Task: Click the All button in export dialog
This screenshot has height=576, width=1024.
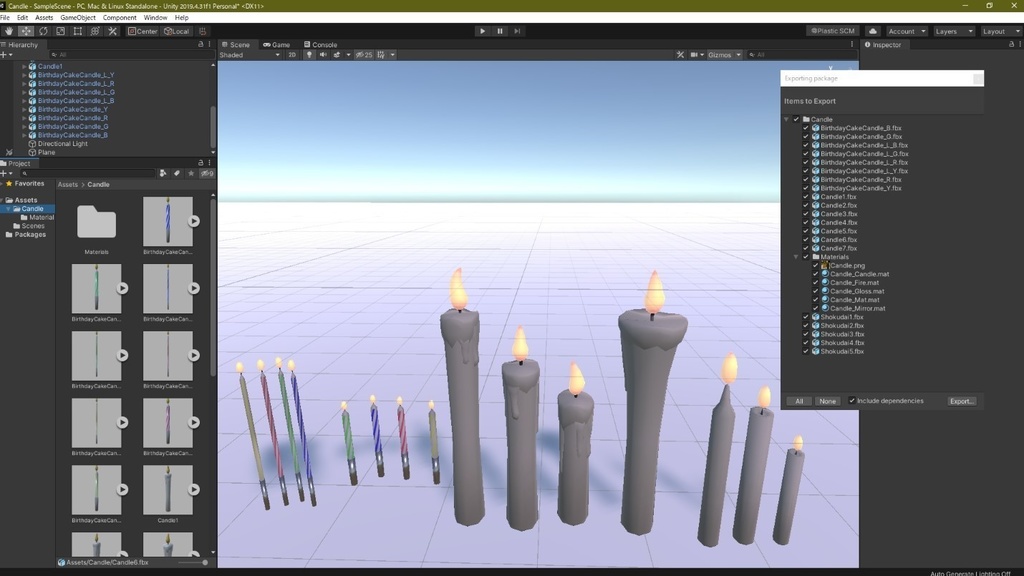Action: [799, 401]
